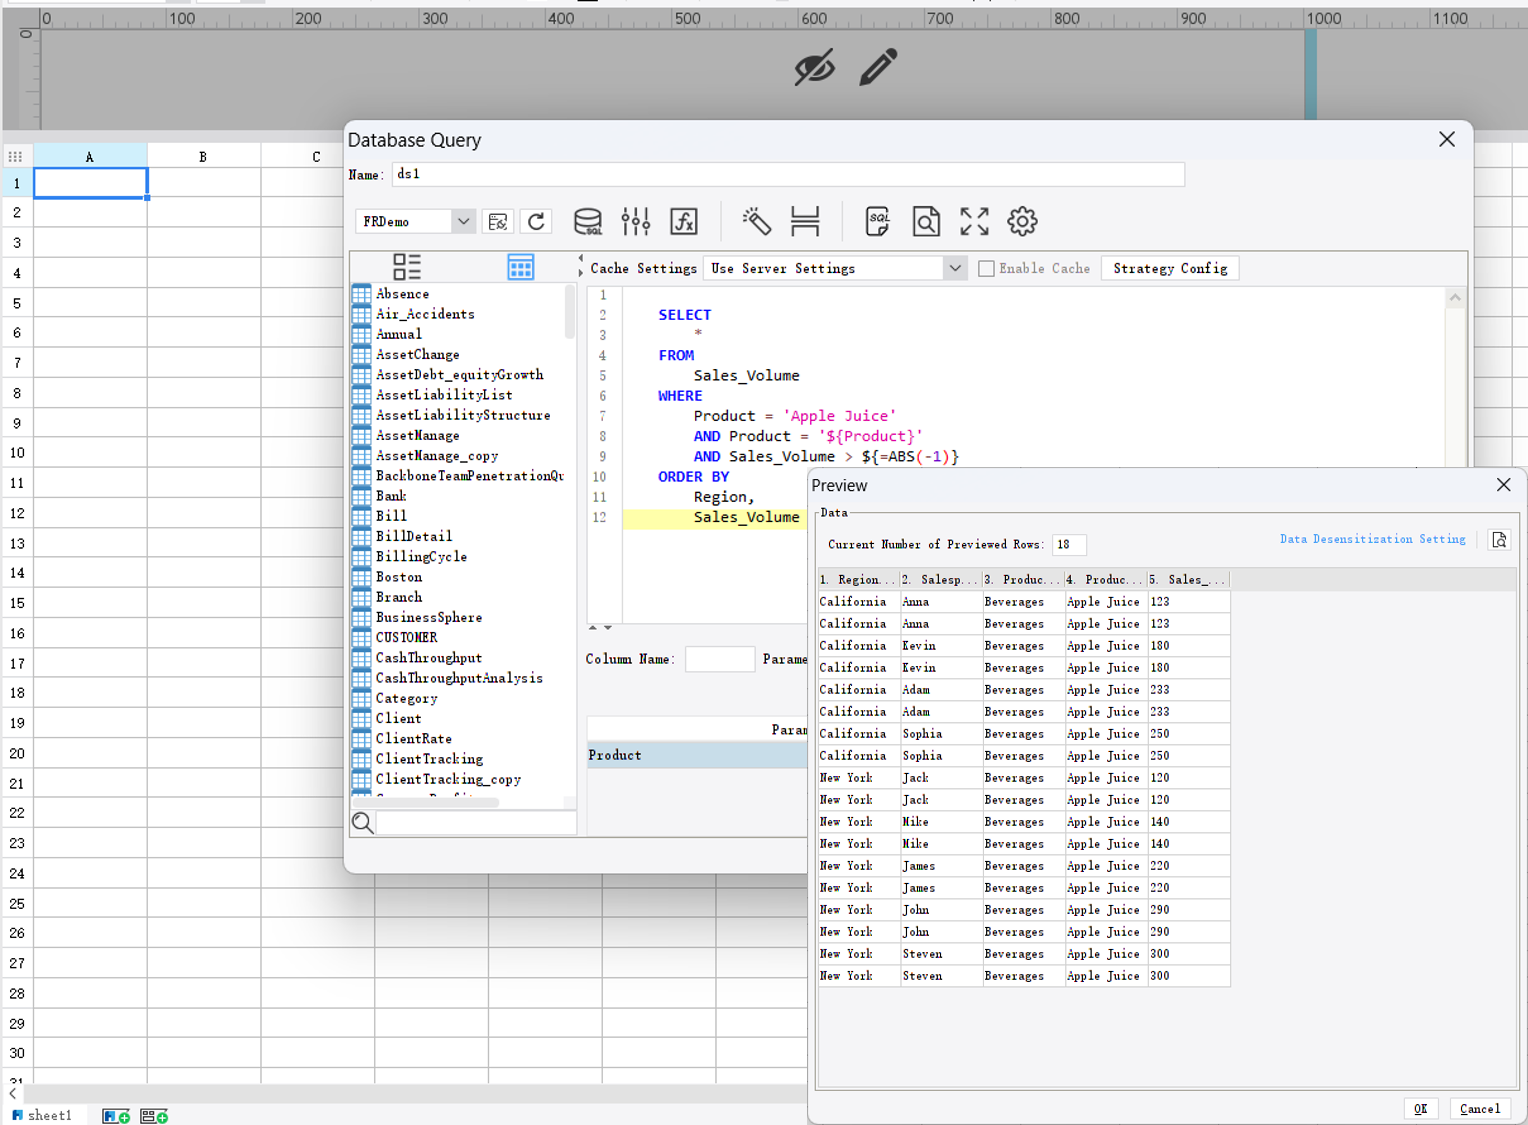Click the up/down arrows below SQL editor
Viewport: 1528px width, 1125px height.
[x=600, y=628]
